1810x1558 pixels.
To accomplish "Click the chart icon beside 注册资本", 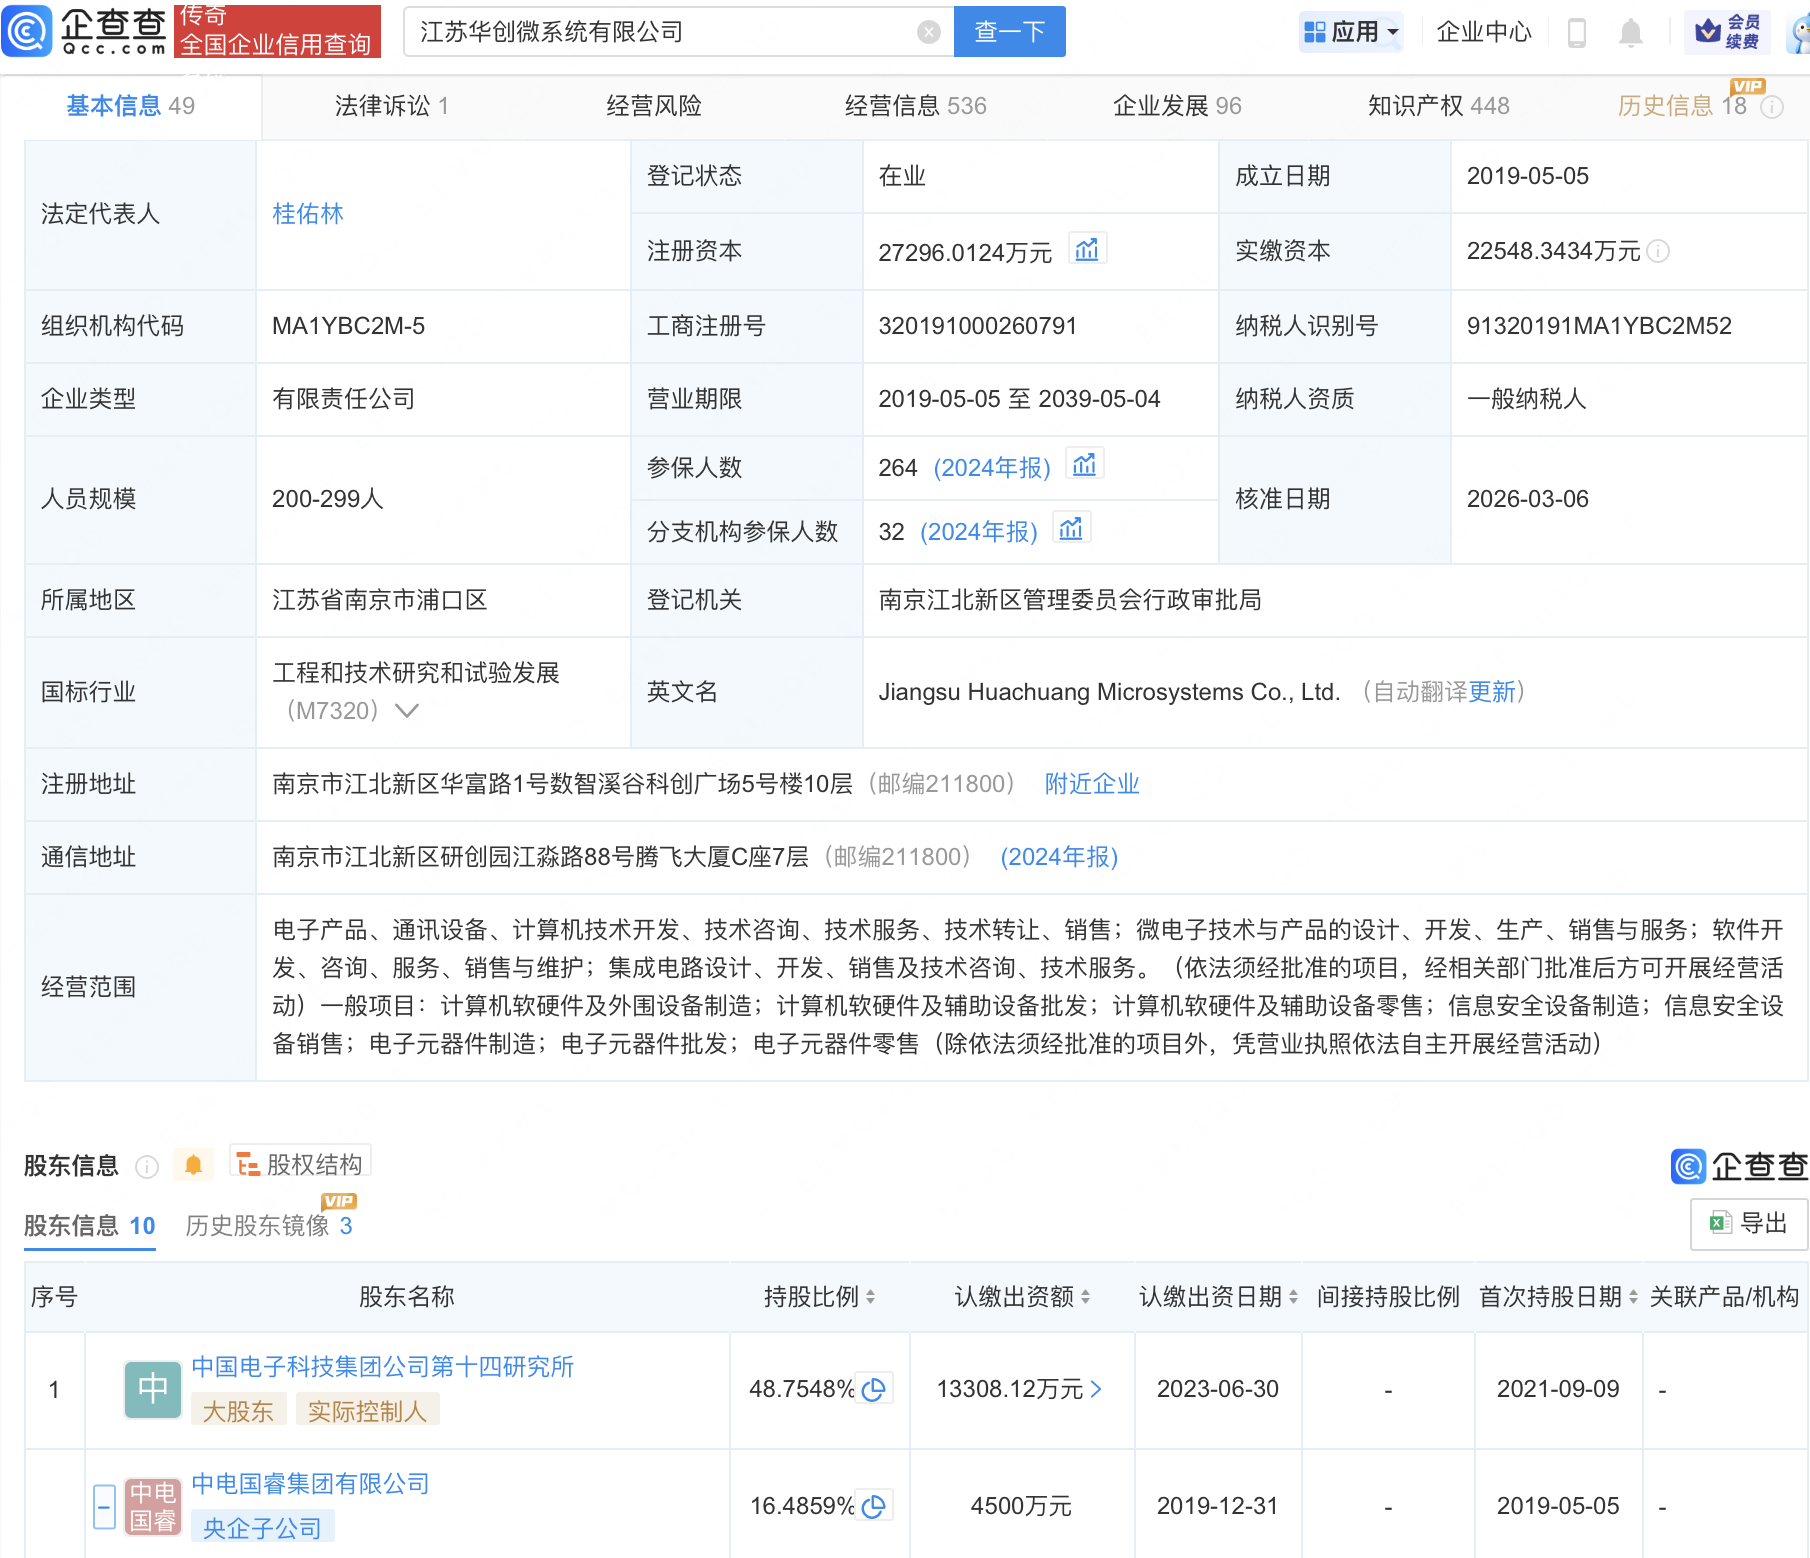I will click(x=1088, y=249).
